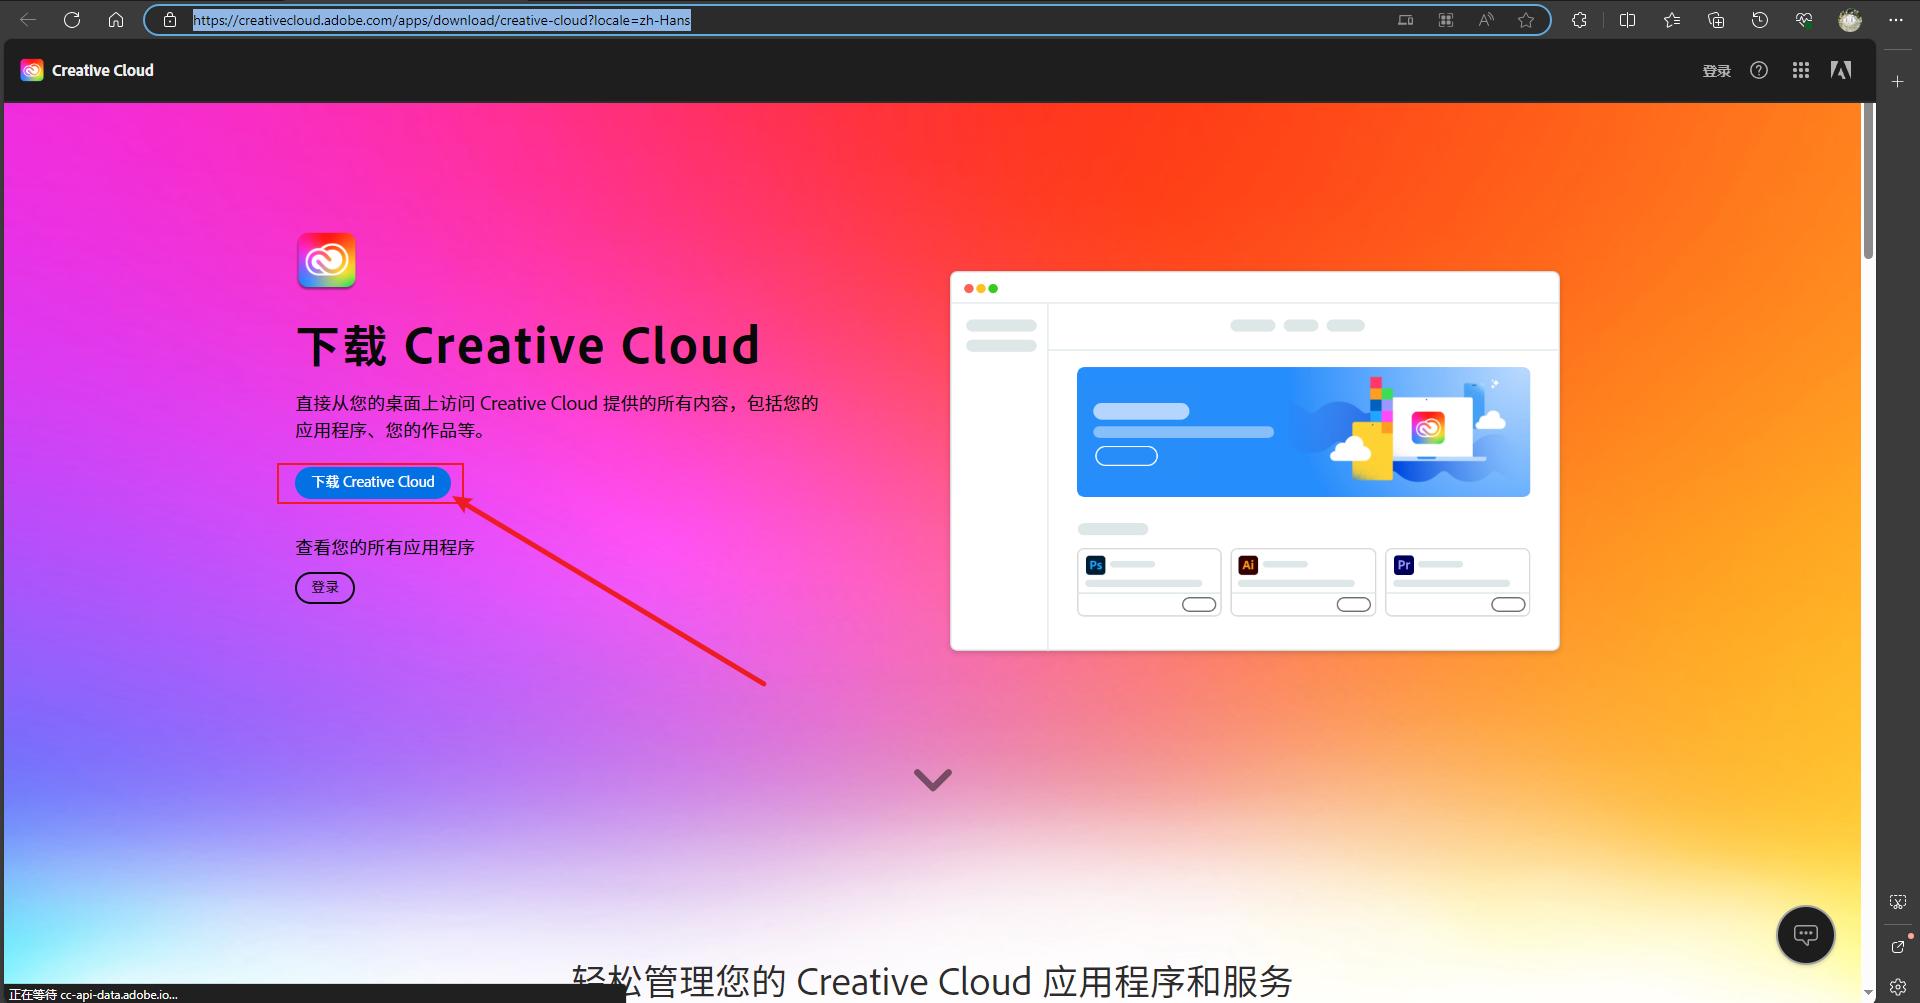Viewport: 1920px width, 1003px height.
Task: Open the help question mark icon
Action: 1759,70
